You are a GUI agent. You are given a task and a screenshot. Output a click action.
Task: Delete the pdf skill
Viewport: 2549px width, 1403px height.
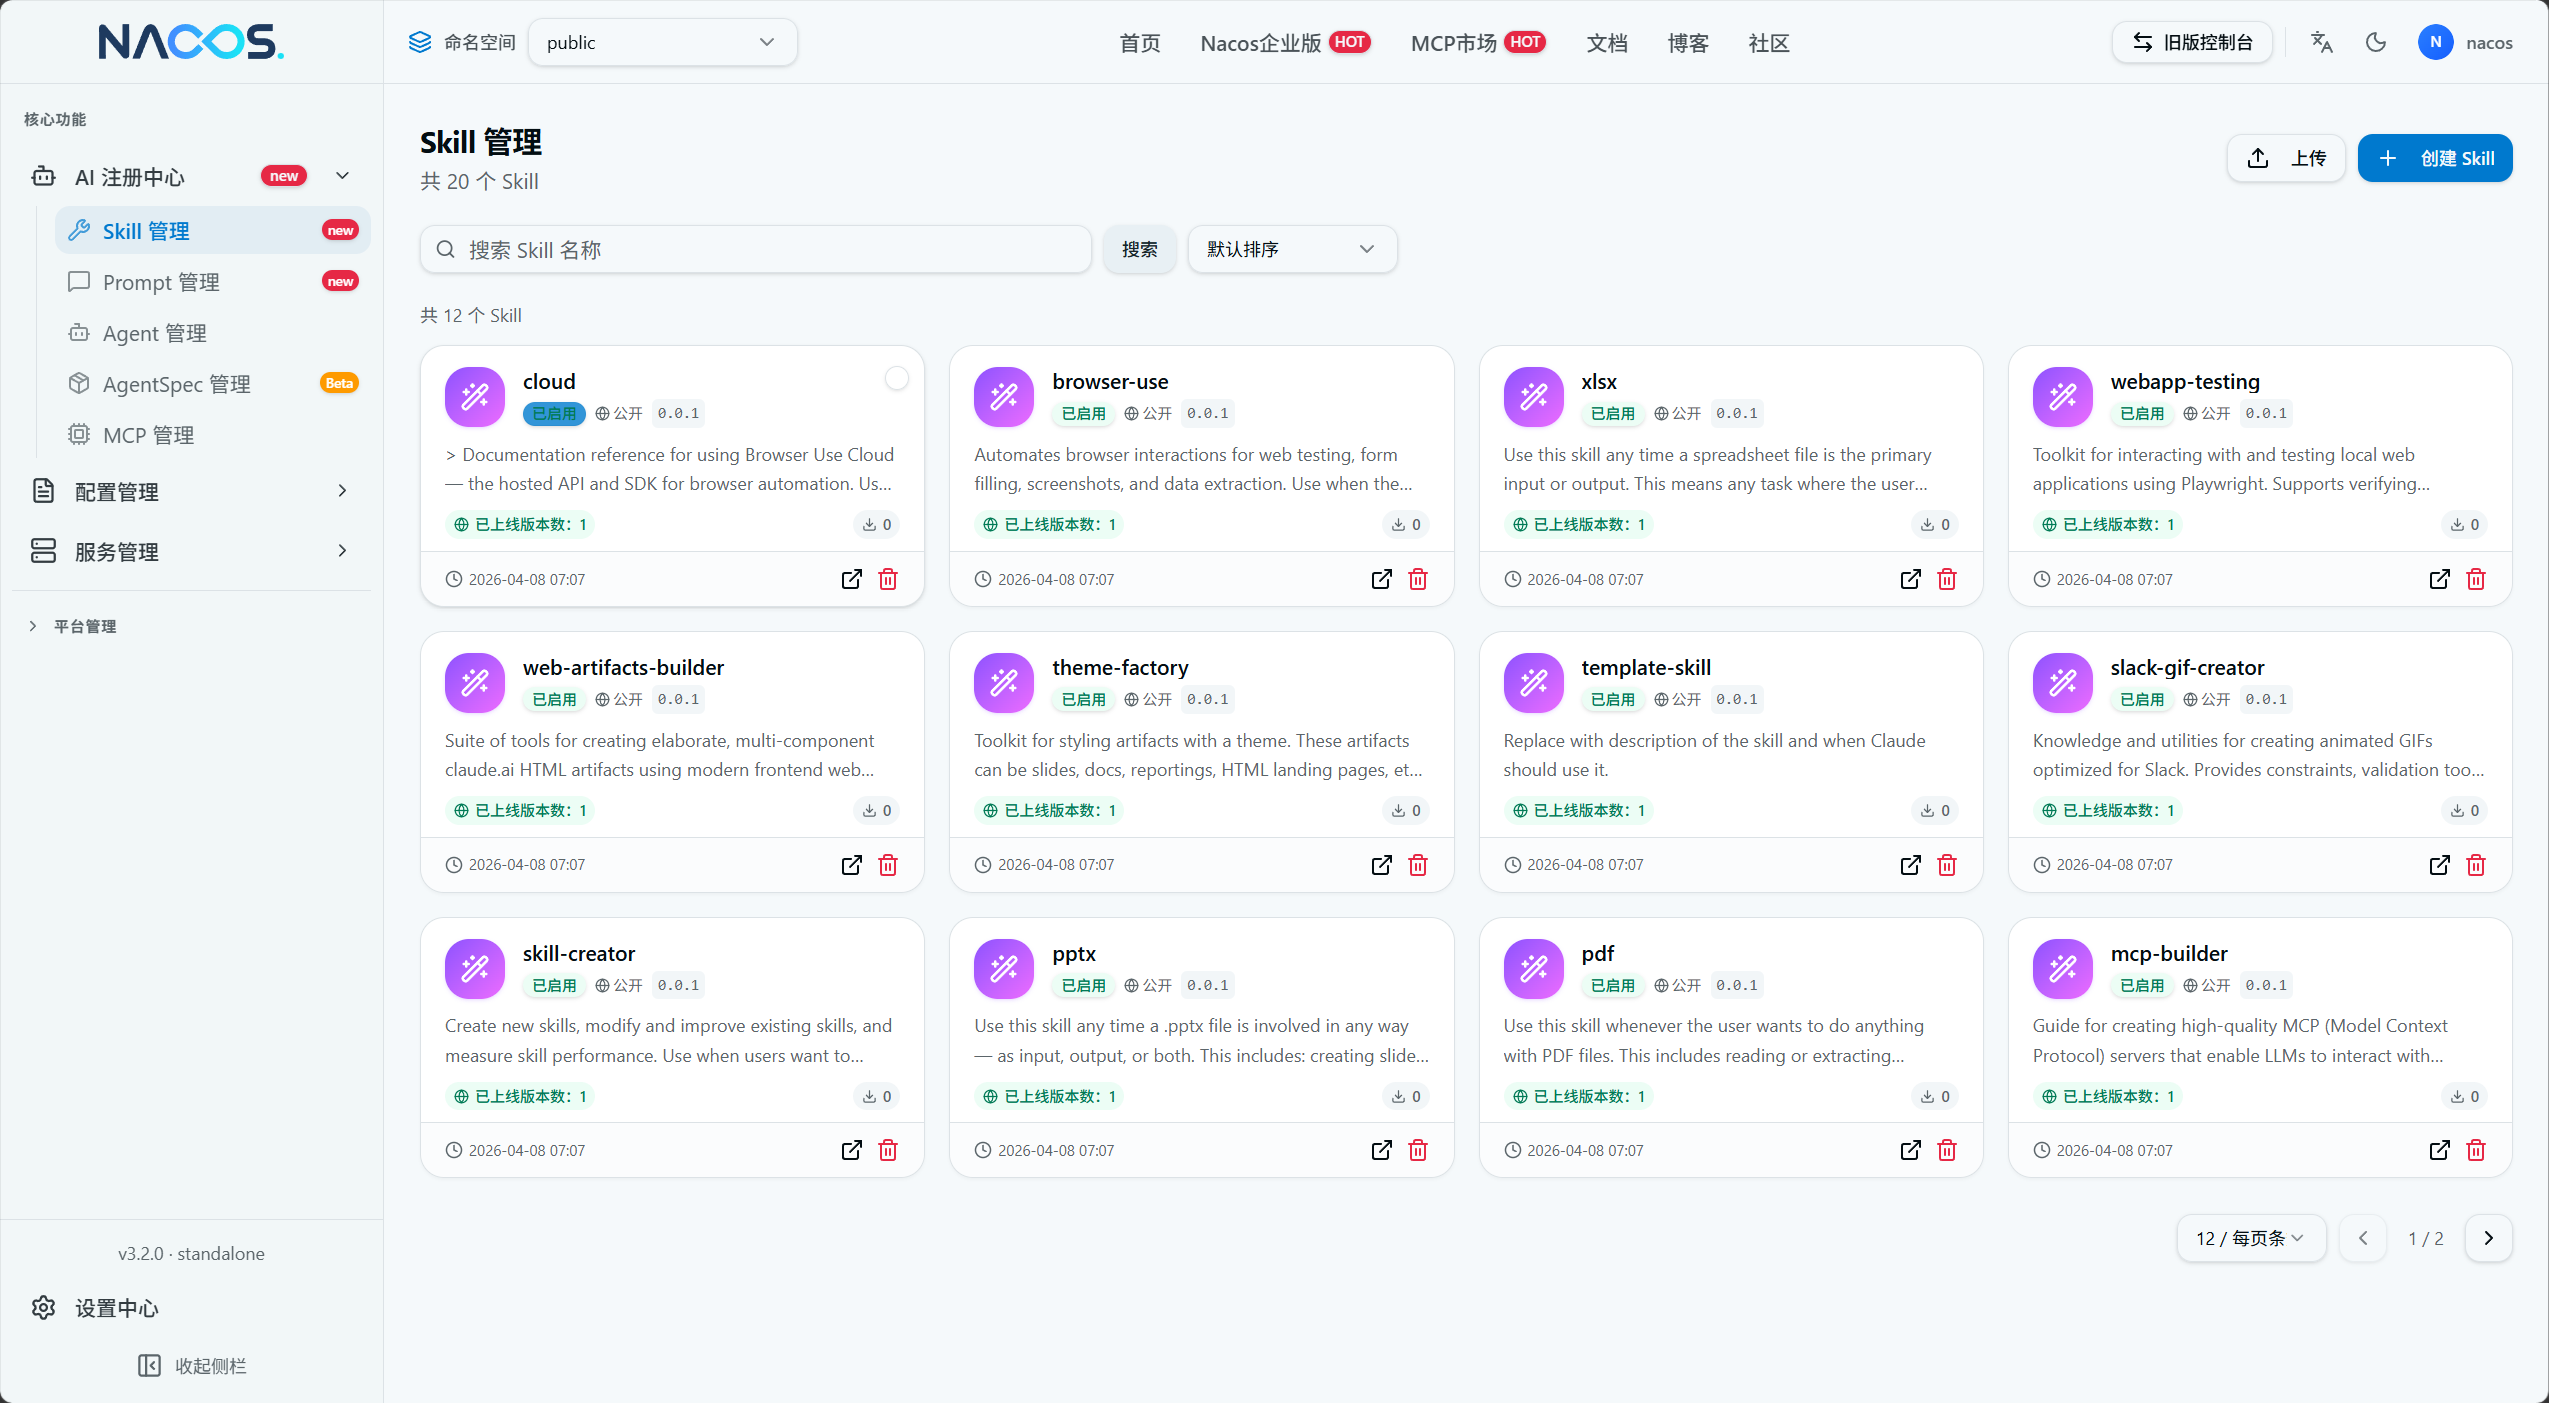(1947, 1150)
